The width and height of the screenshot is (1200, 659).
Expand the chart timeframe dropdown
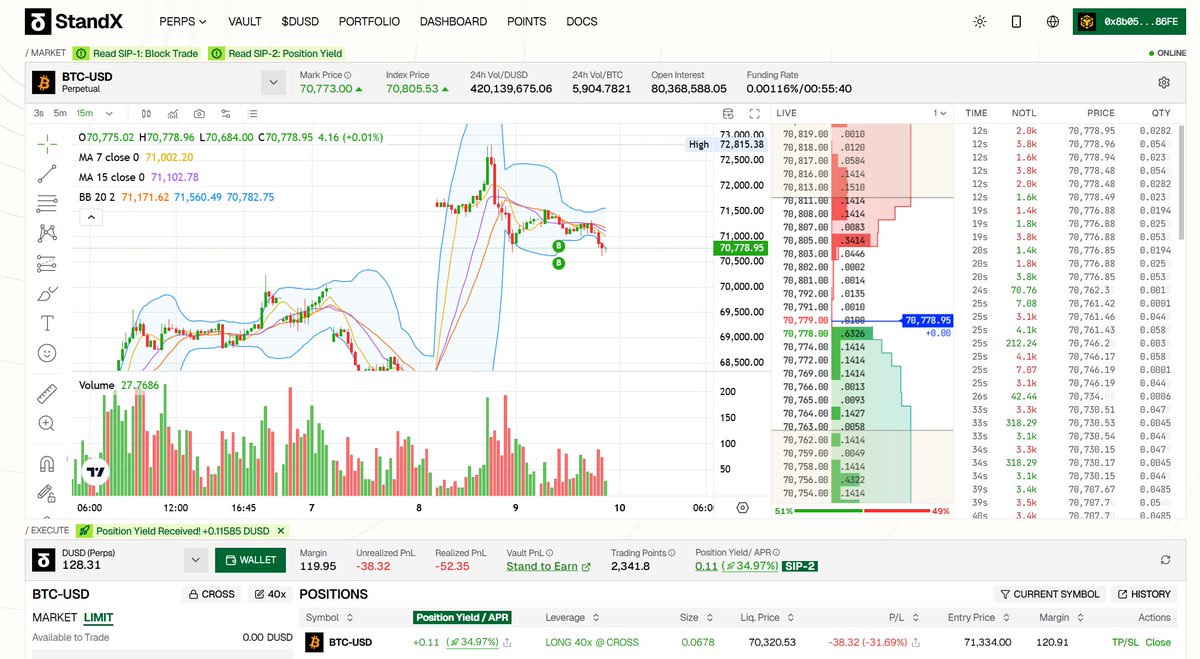109,114
